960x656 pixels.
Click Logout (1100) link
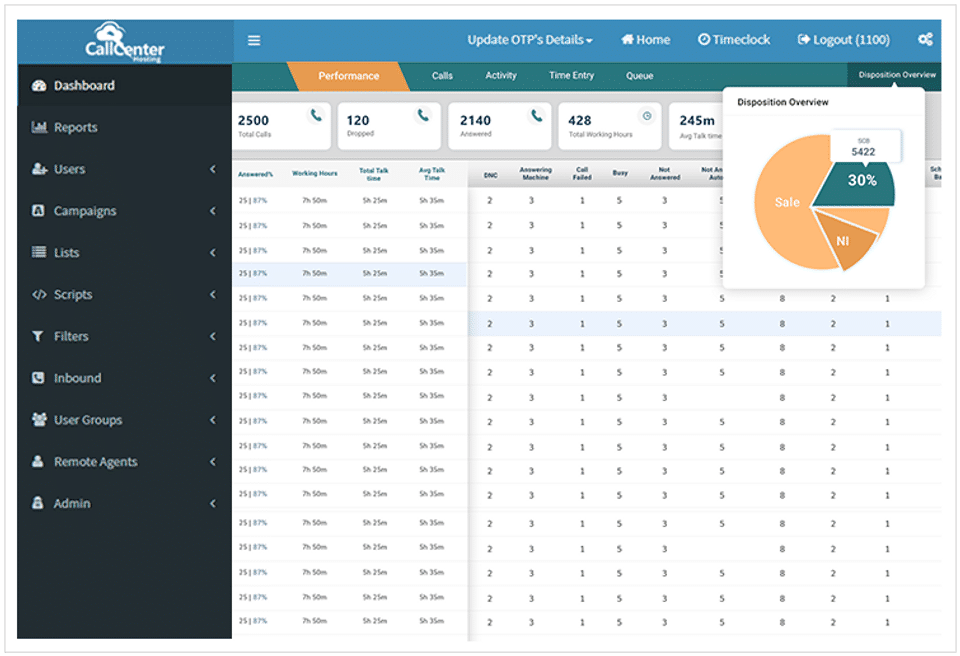pyautogui.click(x=843, y=40)
